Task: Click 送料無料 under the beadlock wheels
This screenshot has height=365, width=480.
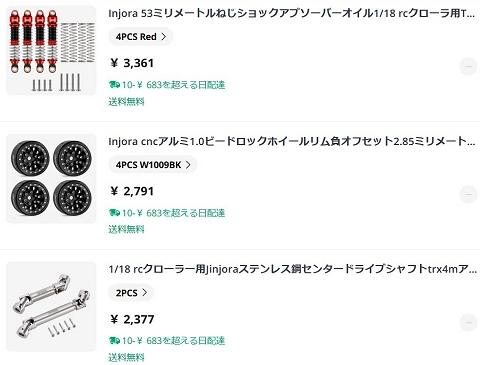Action: [126, 229]
